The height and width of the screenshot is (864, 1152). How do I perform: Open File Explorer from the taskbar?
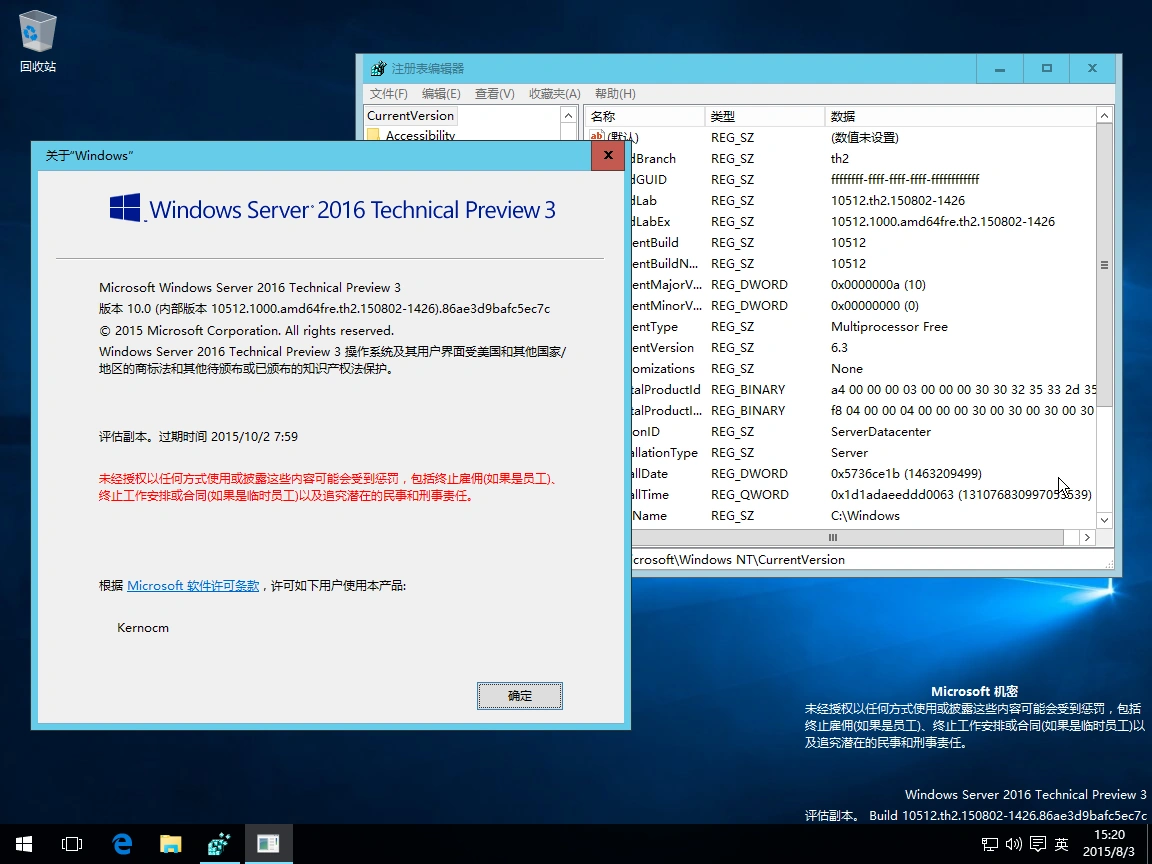point(170,843)
